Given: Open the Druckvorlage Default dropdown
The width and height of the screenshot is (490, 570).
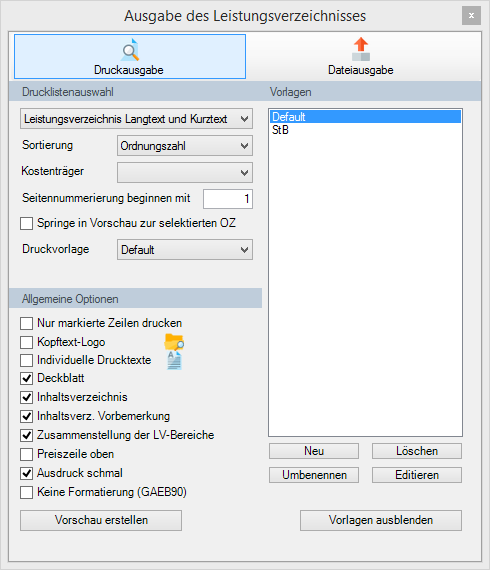Looking at the screenshot, I should pyautogui.click(x=185, y=249).
